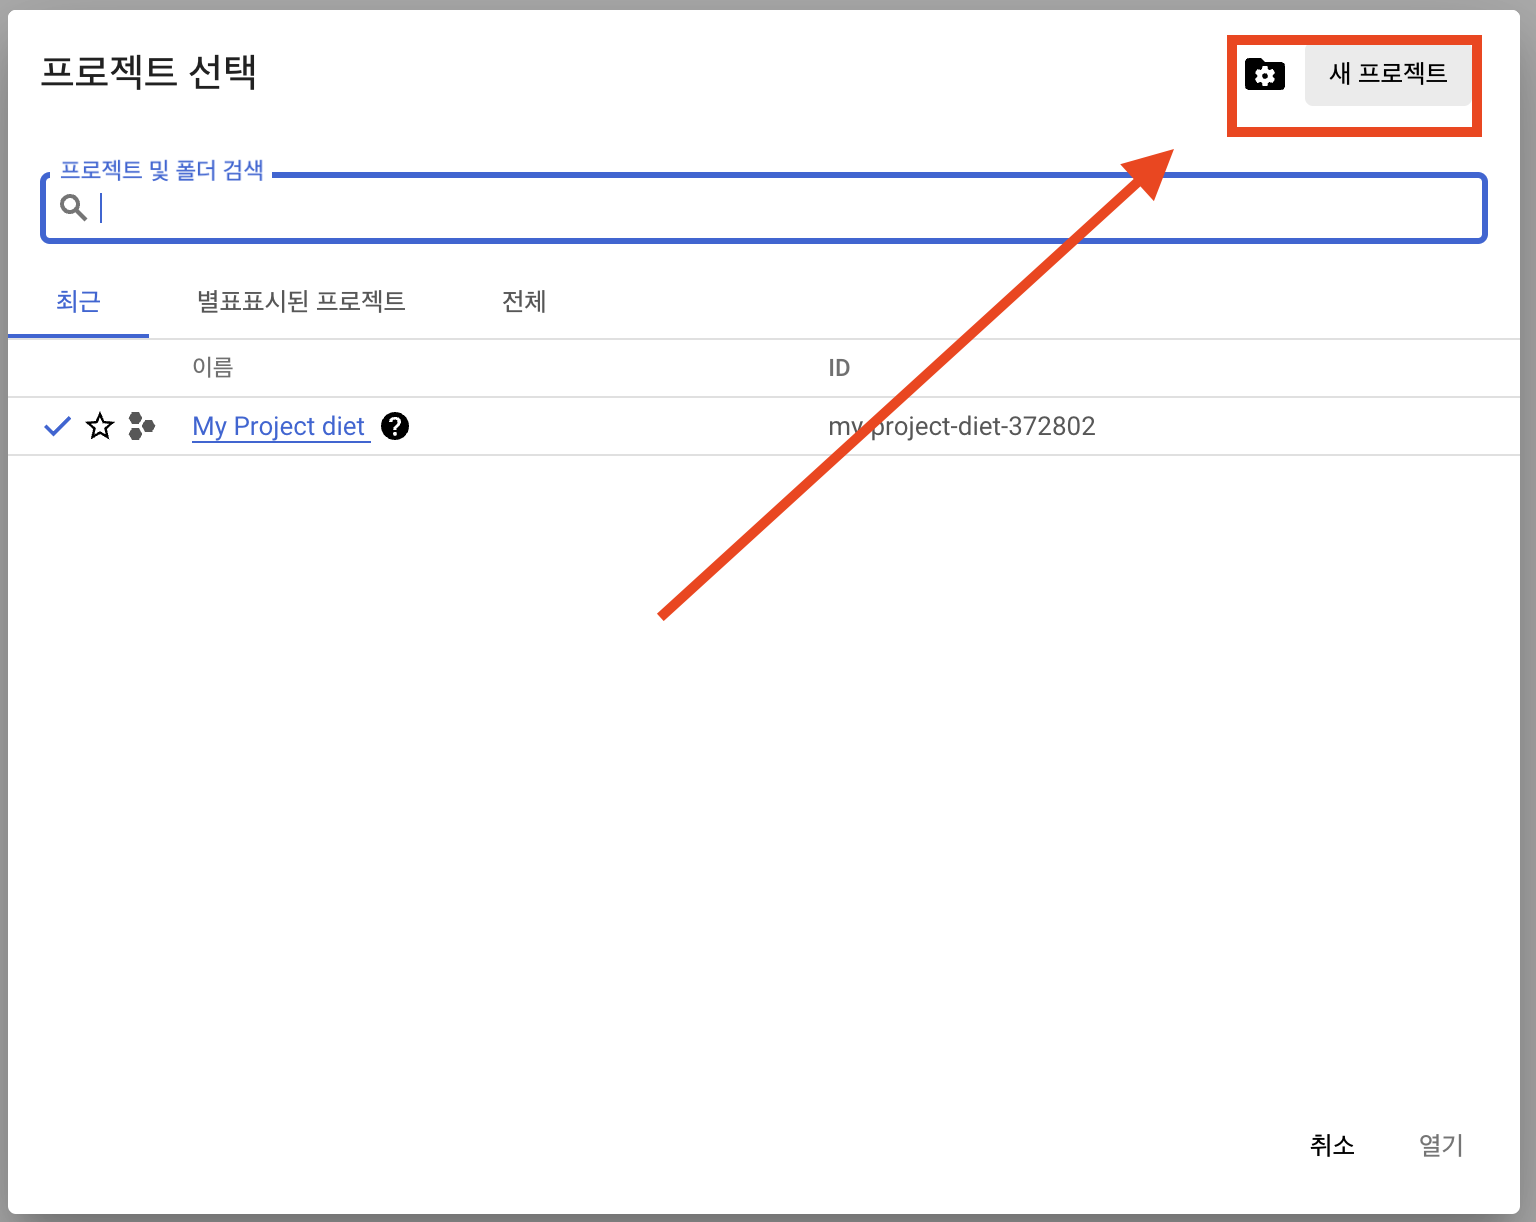Open the 별표표시된 프로젝트 tab
Image resolution: width=1536 pixels, height=1222 pixels.
[x=301, y=301]
